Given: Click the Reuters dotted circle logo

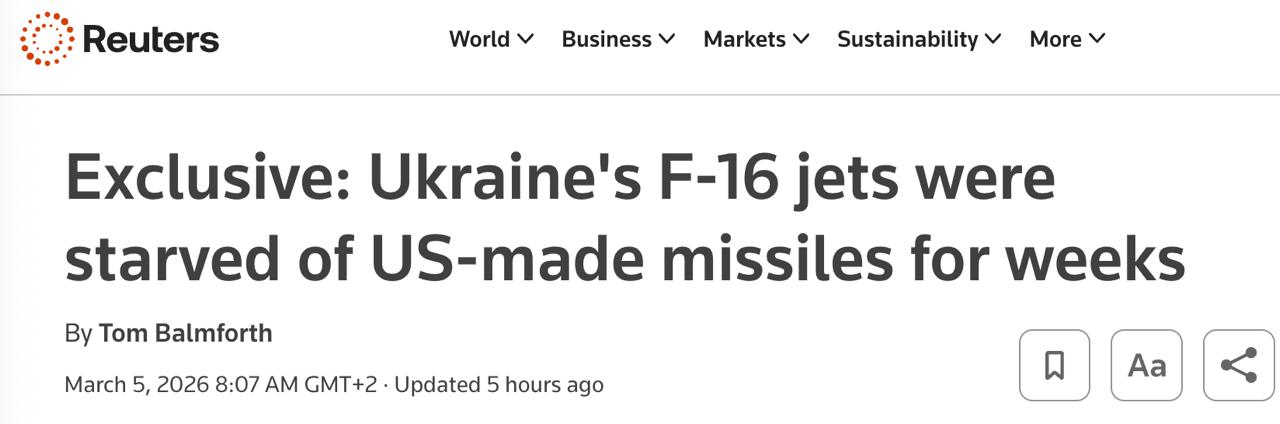Looking at the screenshot, I should pos(46,39).
